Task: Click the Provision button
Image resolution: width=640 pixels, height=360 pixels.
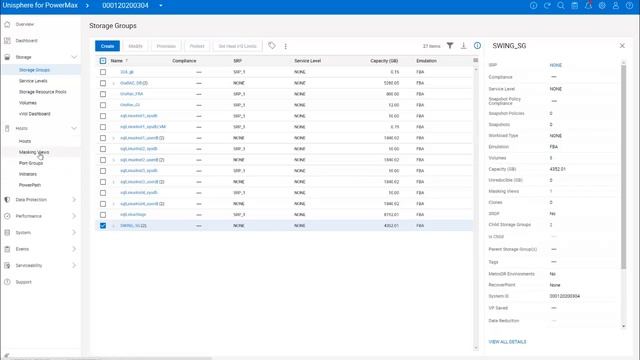Action: 166,46
